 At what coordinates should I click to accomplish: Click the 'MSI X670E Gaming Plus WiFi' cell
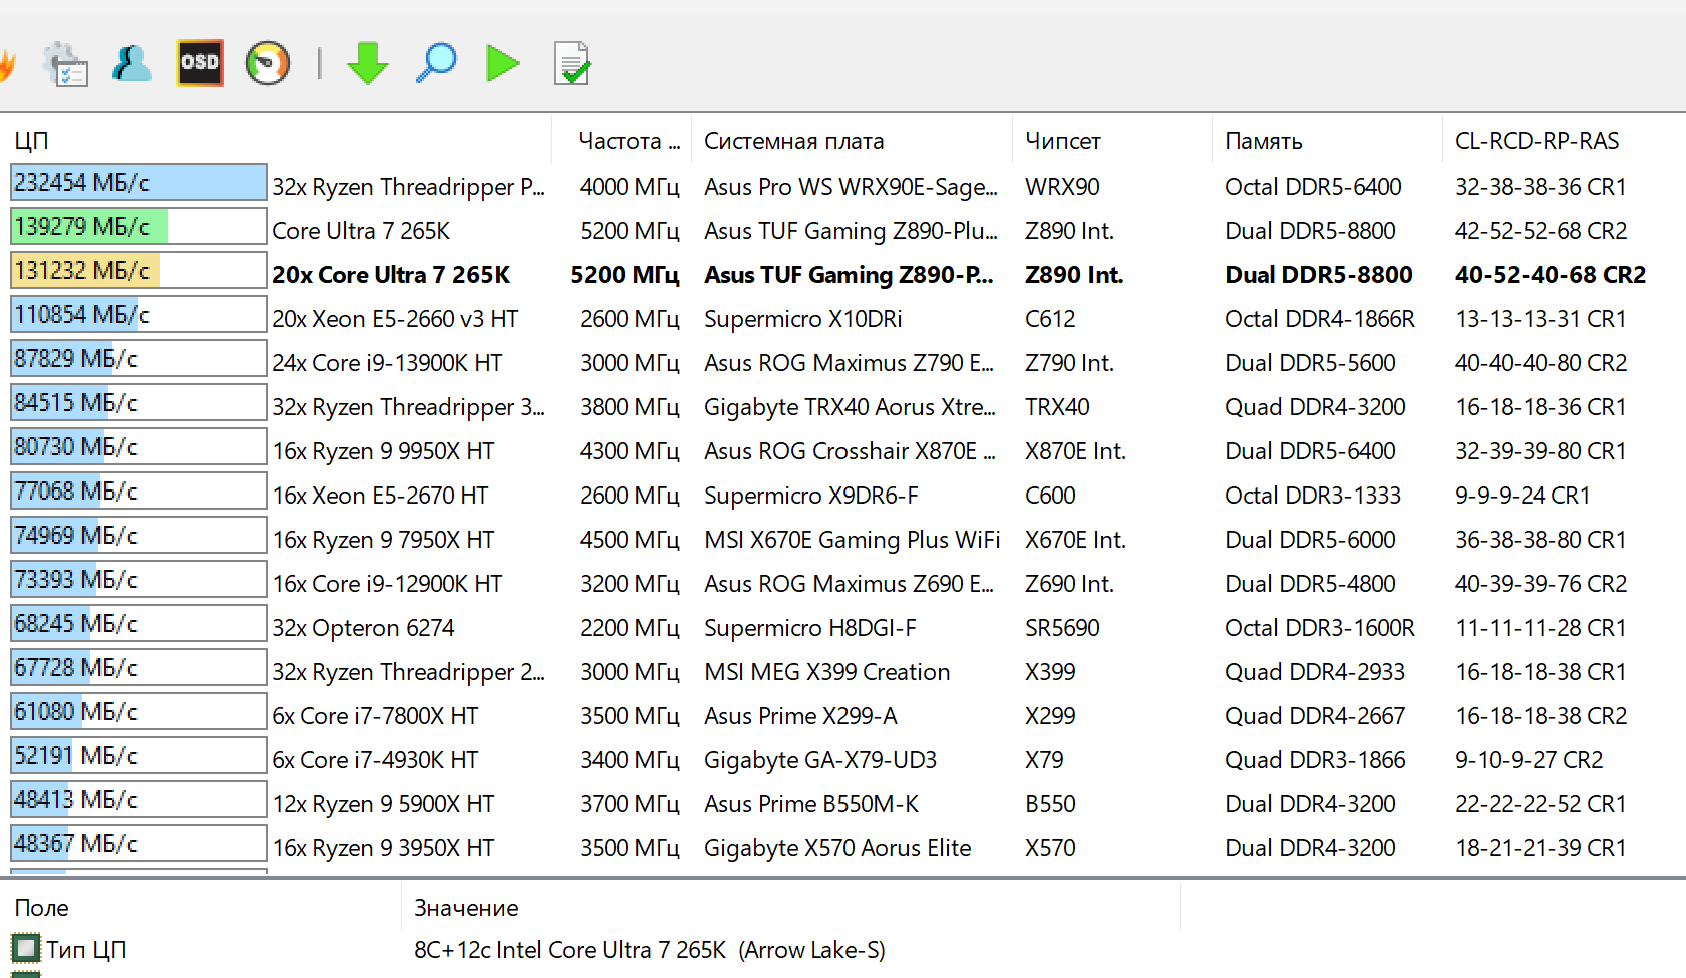pyautogui.click(x=852, y=540)
